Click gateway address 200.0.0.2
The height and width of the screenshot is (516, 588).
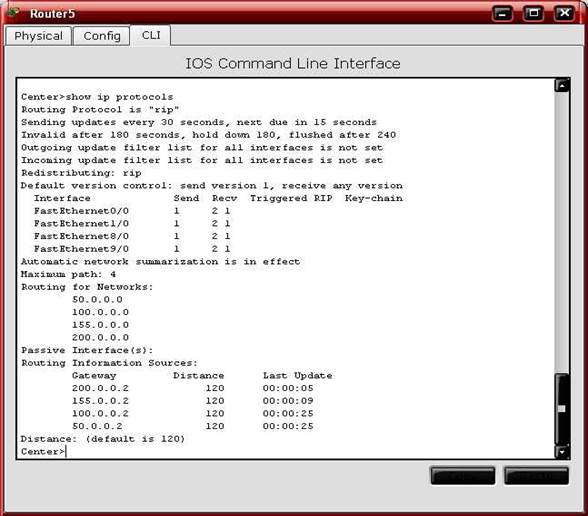coord(100,388)
